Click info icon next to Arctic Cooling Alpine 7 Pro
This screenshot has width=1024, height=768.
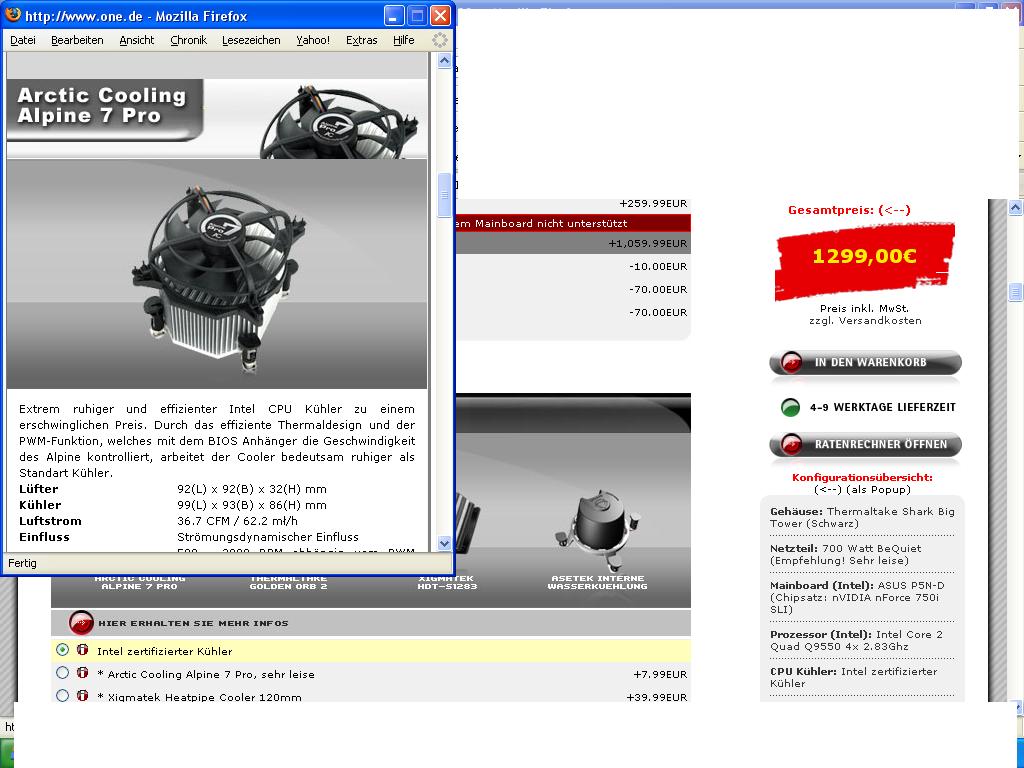[82, 673]
